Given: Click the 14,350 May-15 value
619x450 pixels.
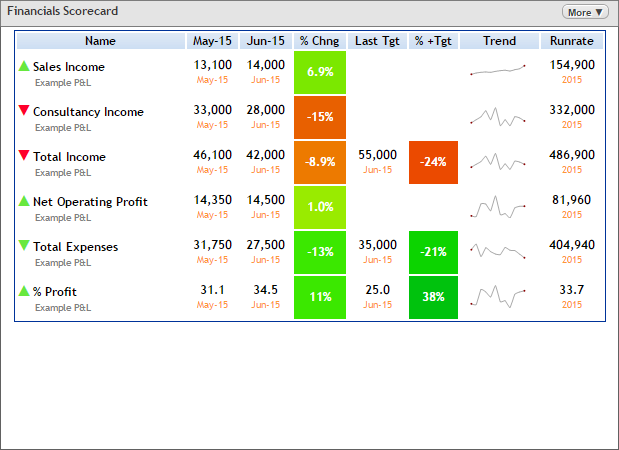Looking at the screenshot, I should click(x=212, y=200).
